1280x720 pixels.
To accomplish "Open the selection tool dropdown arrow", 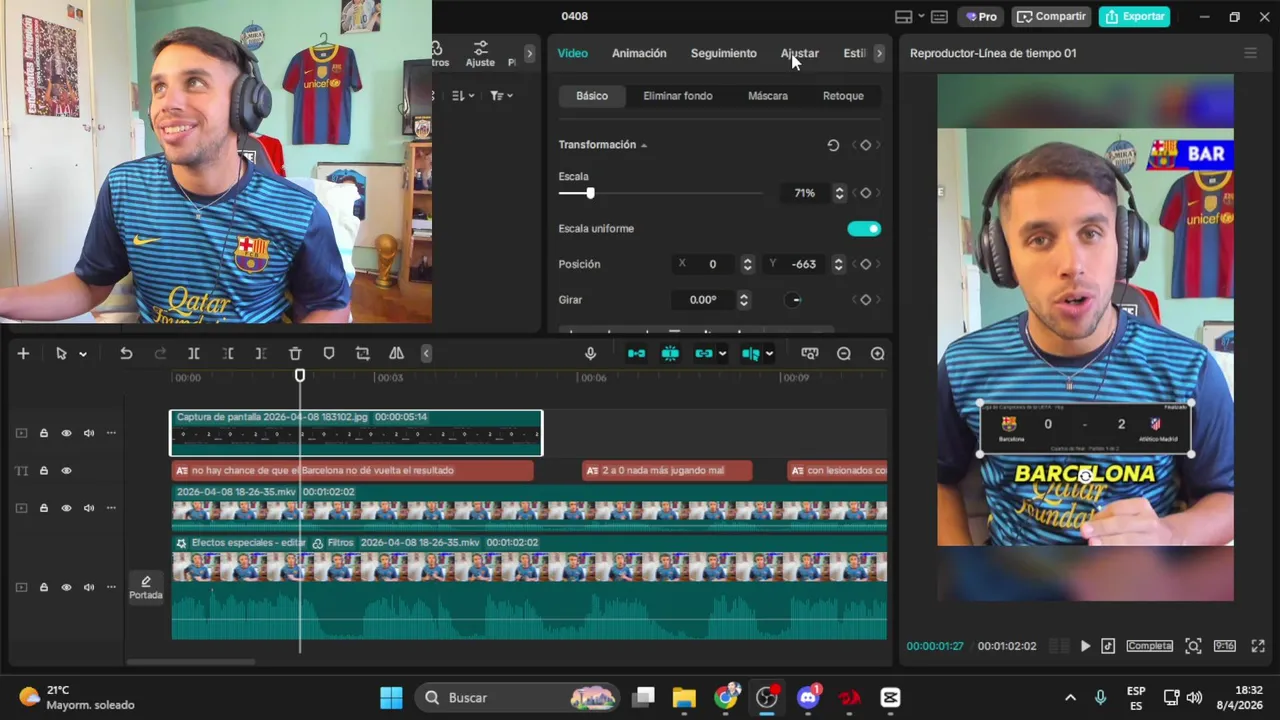I will (x=82, y=354).
